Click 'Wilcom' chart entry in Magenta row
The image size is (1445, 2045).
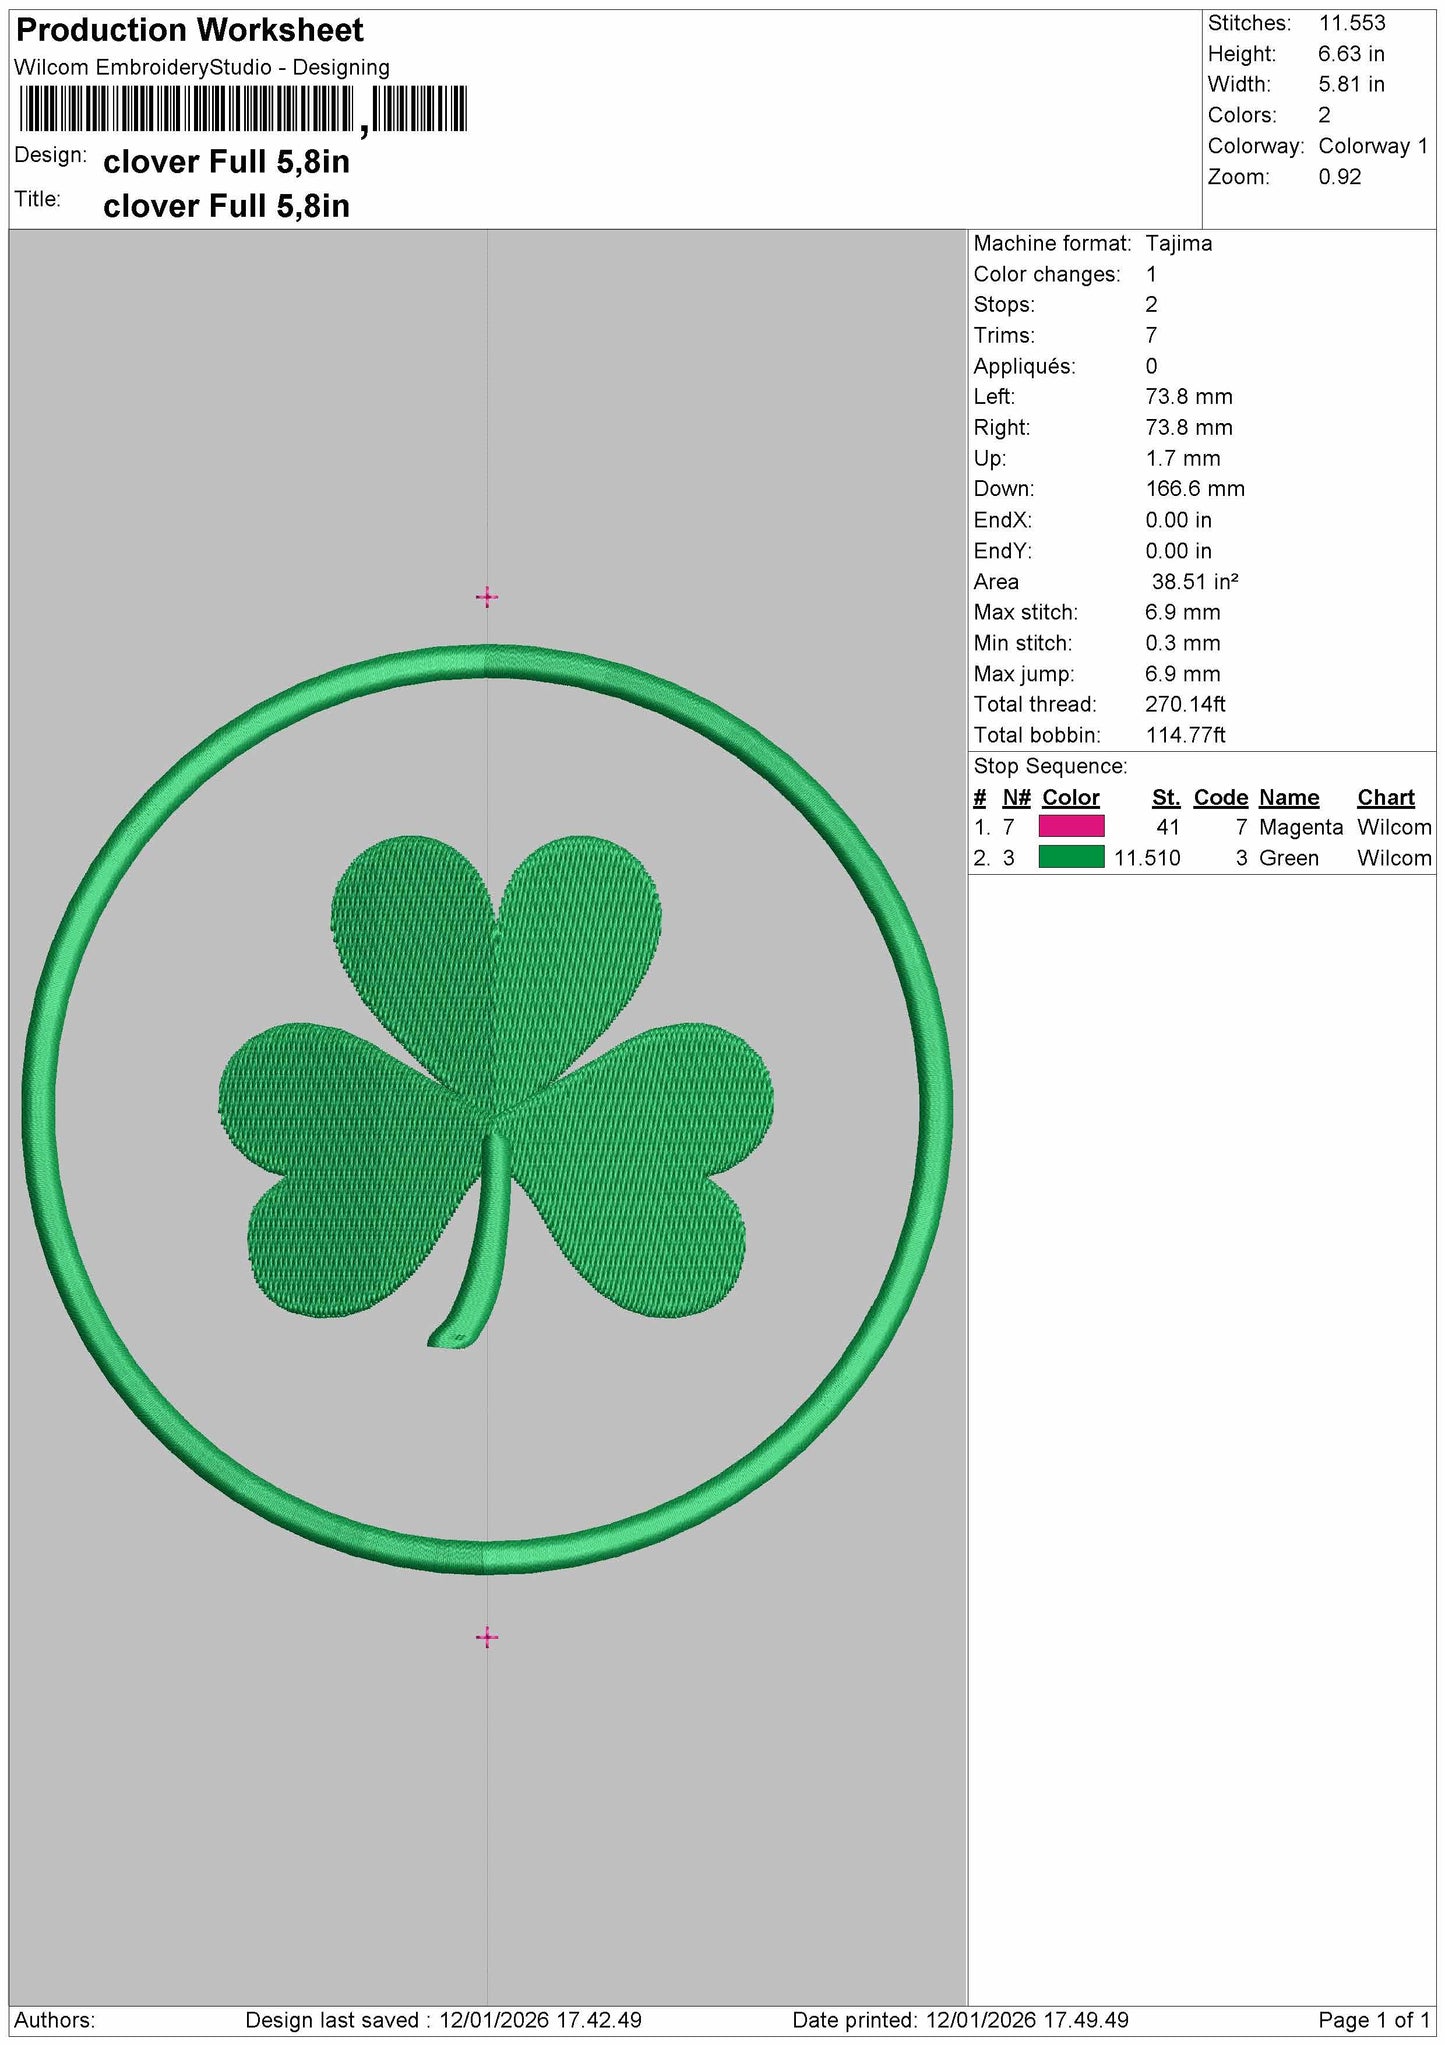coord(1395,828)
